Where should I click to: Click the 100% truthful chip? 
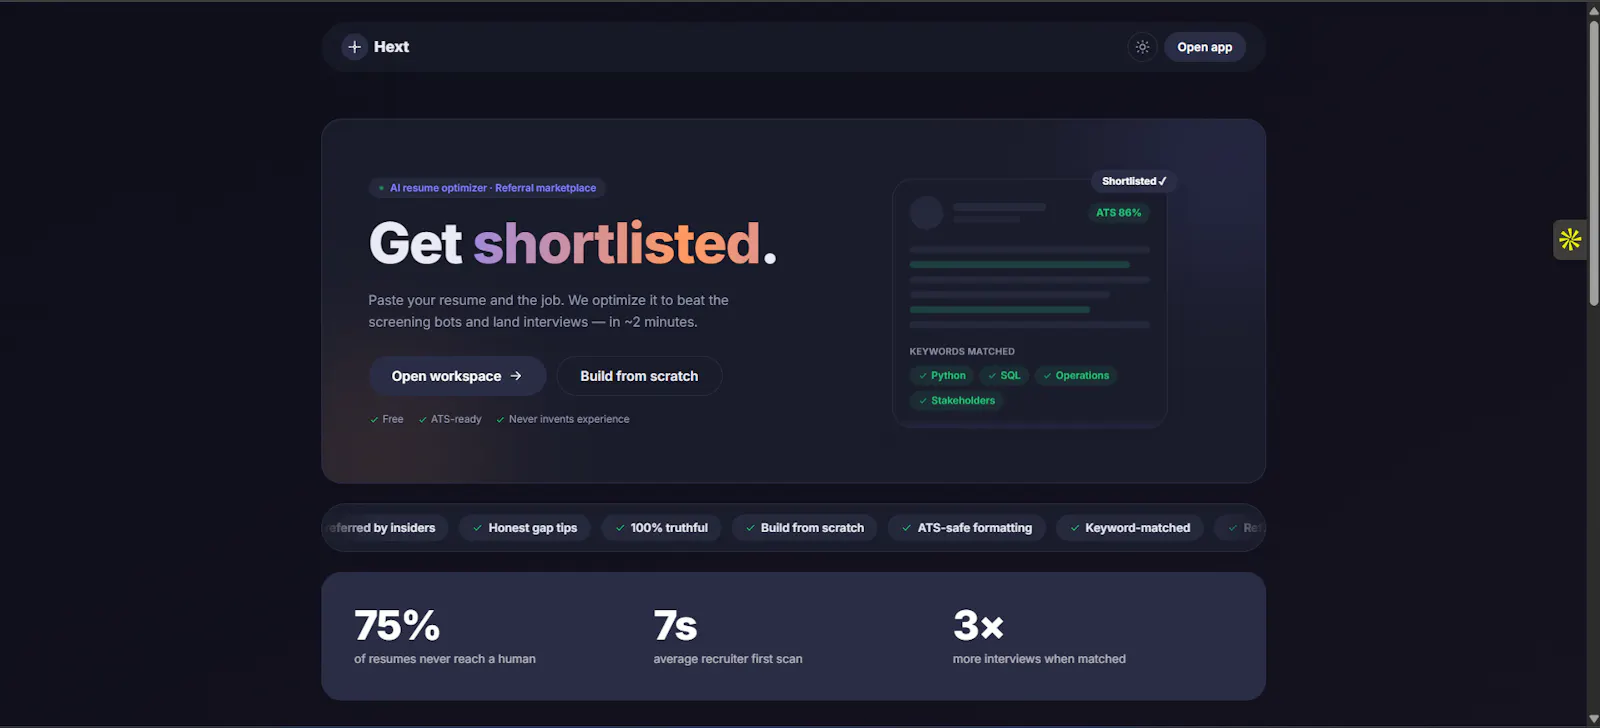[661, 528]
